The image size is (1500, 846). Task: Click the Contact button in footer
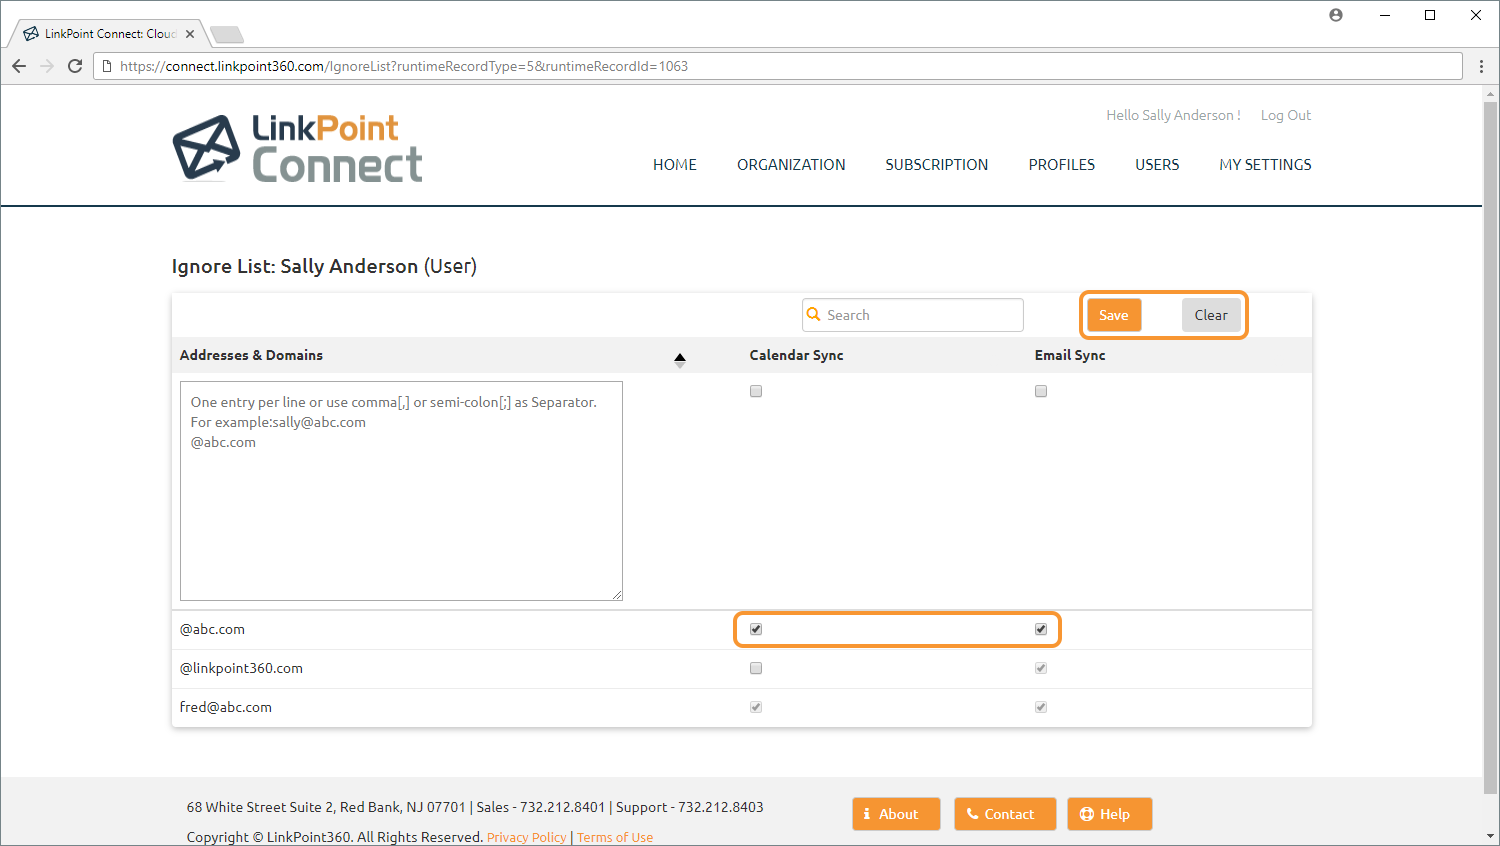[x=1005, y=814]
